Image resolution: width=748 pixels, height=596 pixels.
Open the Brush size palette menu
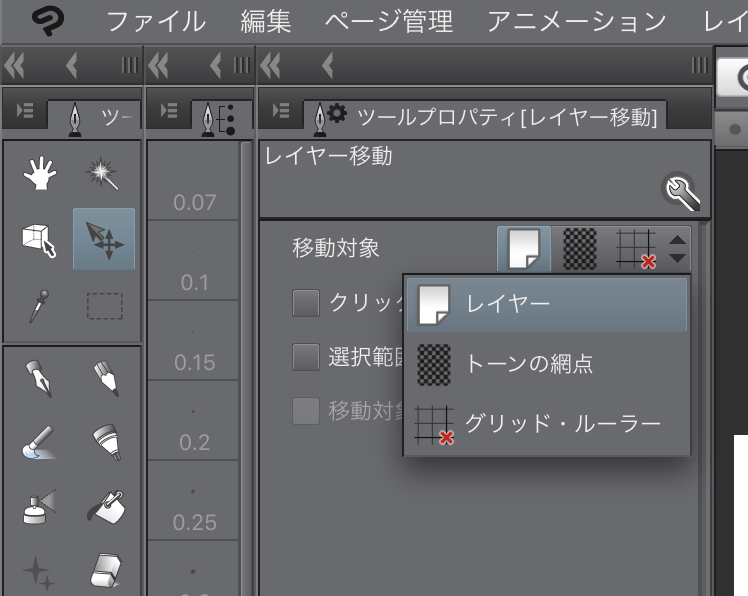pos(169,111)
